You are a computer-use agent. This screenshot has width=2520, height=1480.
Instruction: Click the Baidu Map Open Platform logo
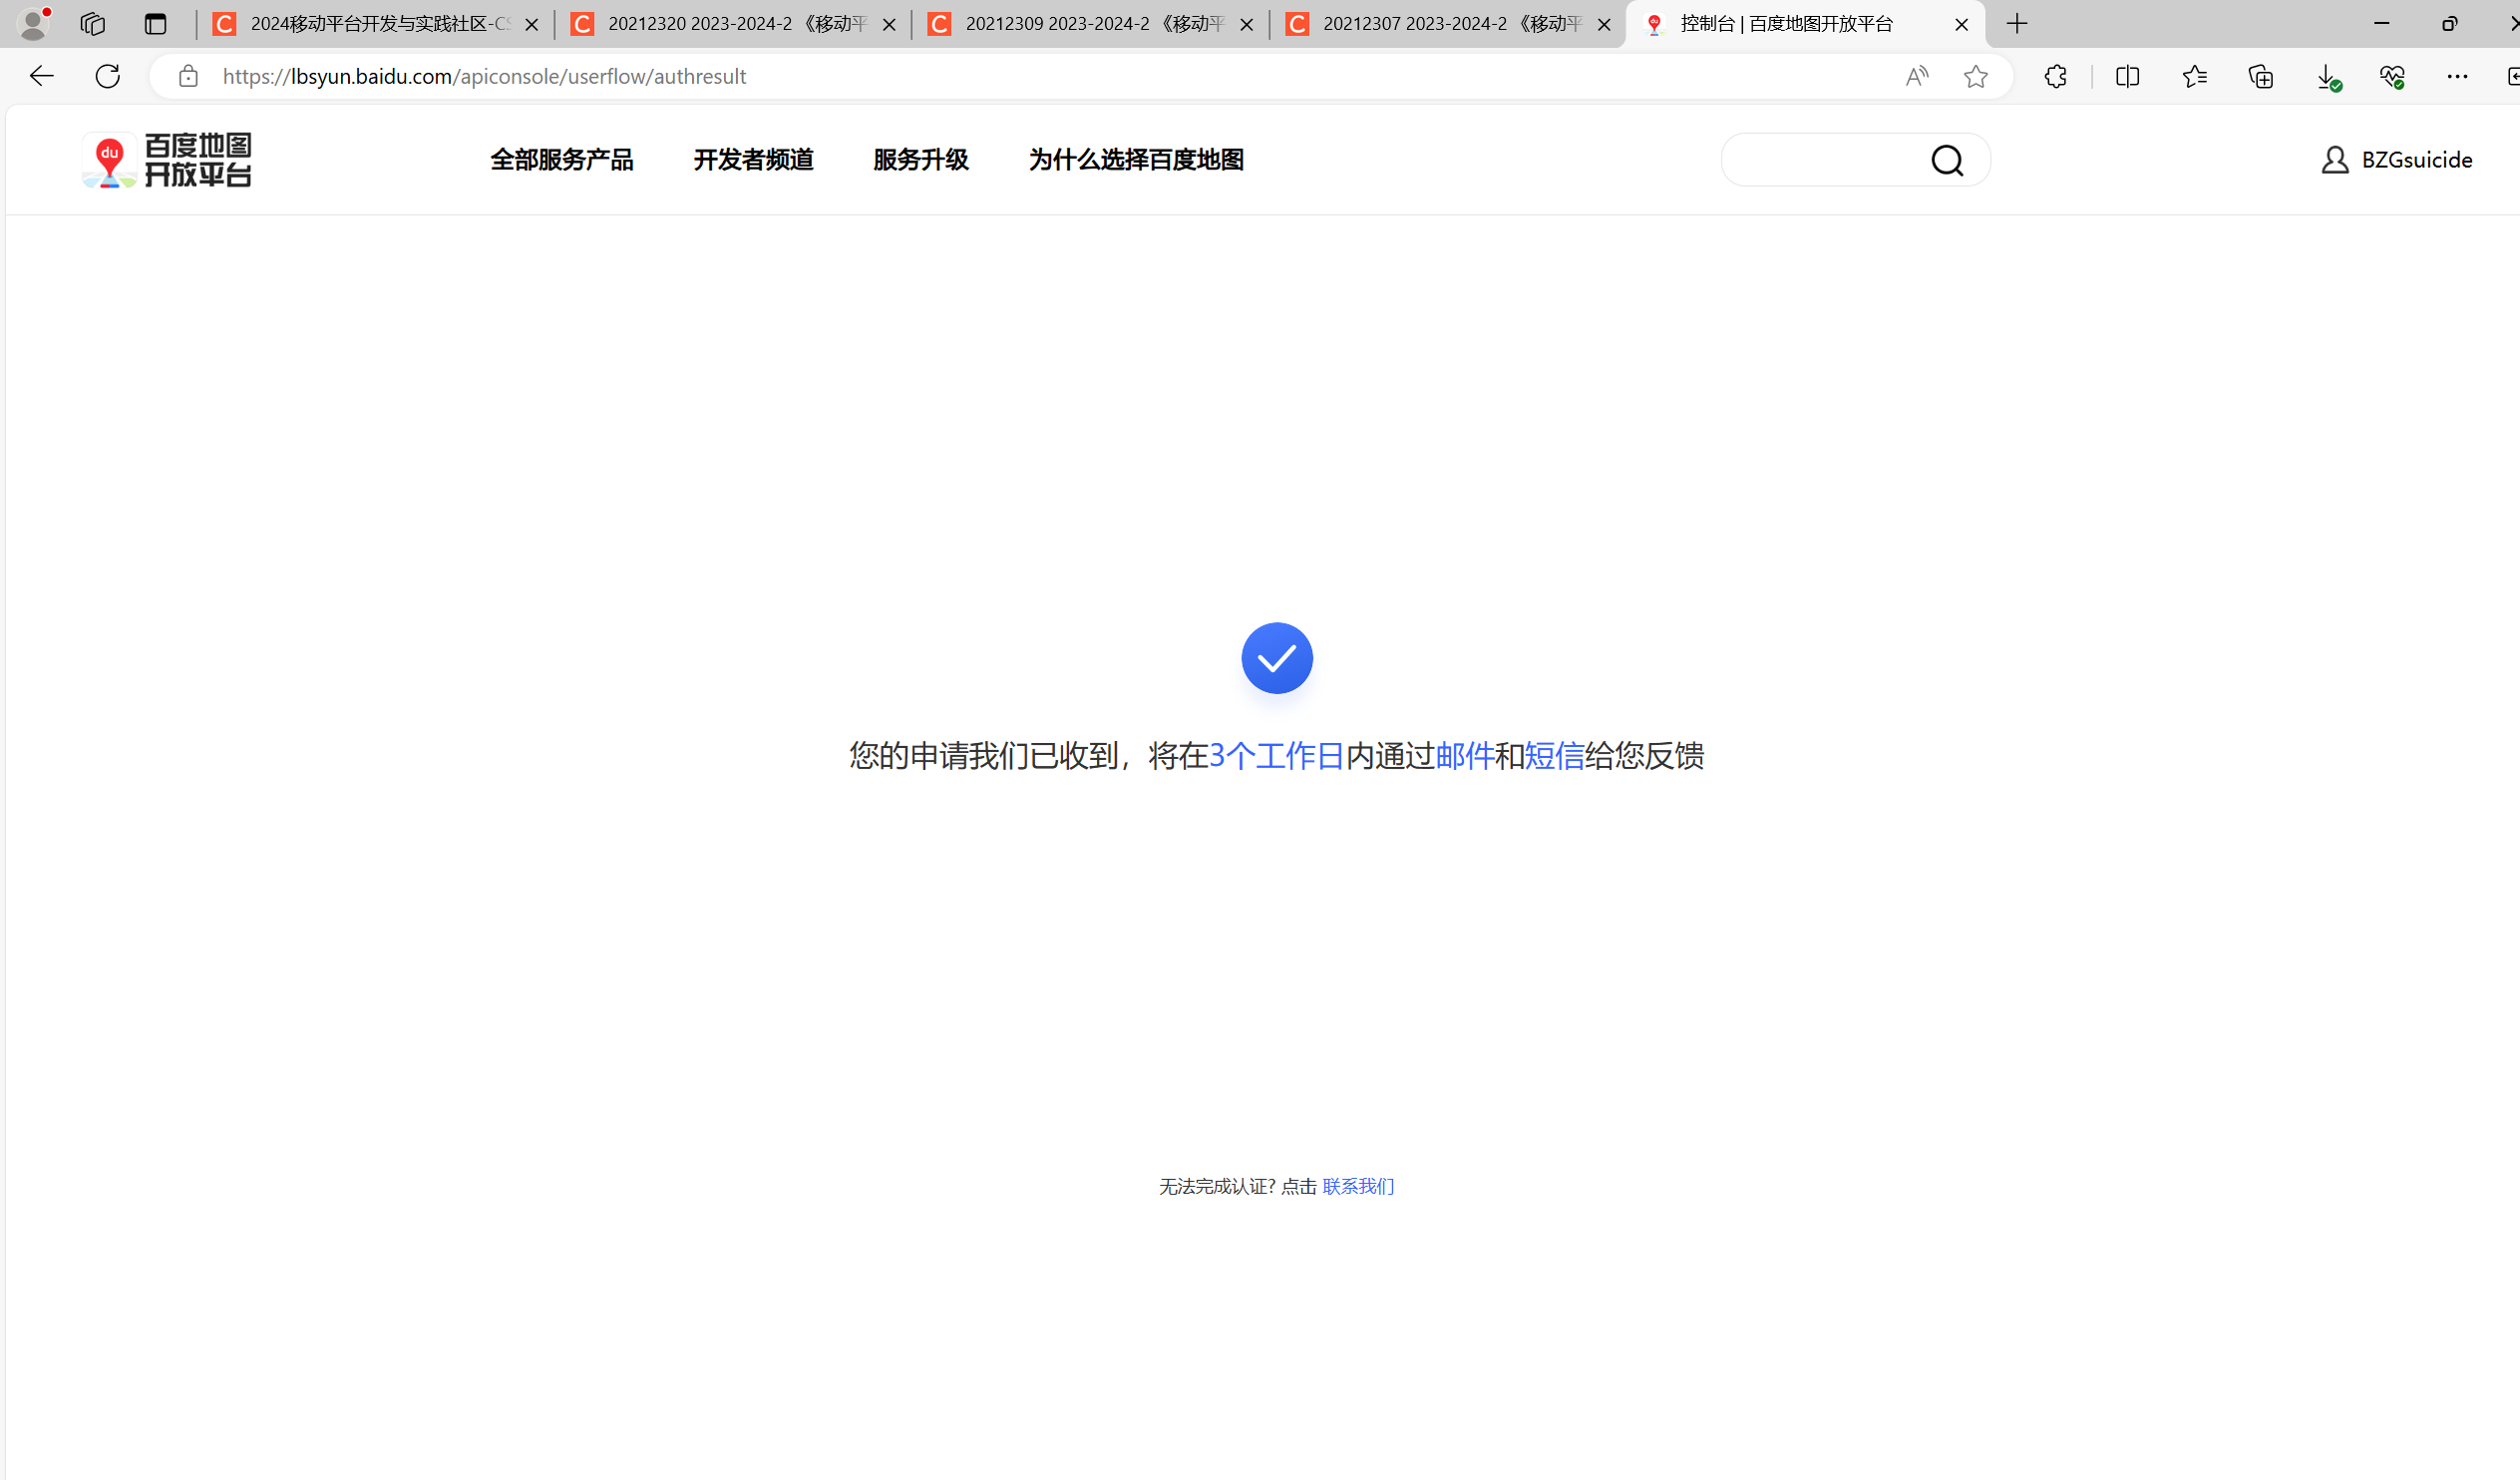click(167, 160)
